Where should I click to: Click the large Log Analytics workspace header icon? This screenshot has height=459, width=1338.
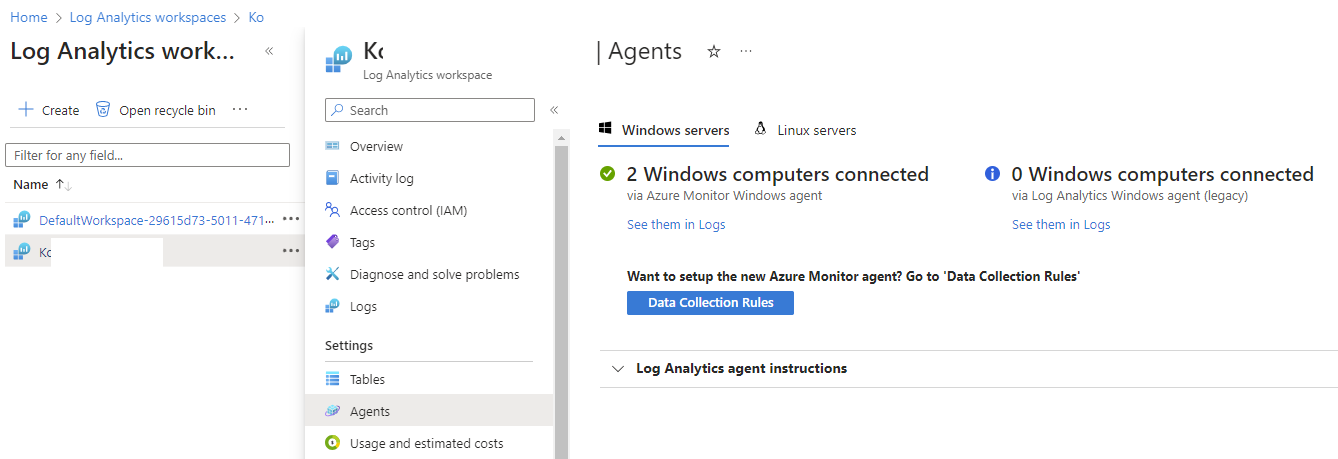click(339, 60)
